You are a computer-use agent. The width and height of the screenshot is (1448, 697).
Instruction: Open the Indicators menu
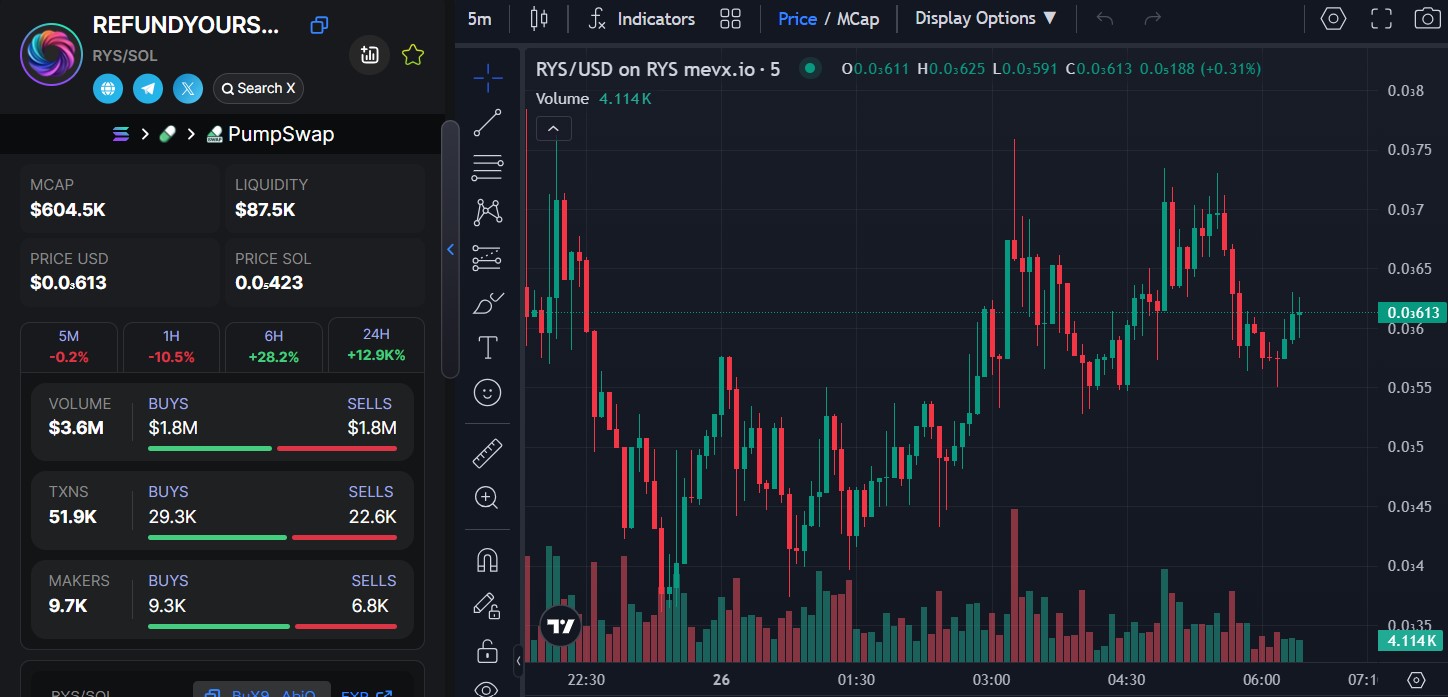click(641, 18)
